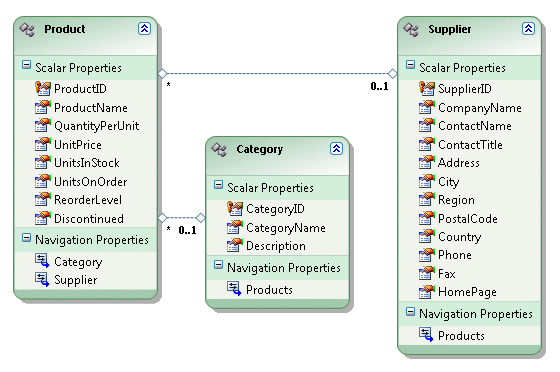Screen dimensions: 560x372
Task: Click the ProductName property icon
Action: 42,107
